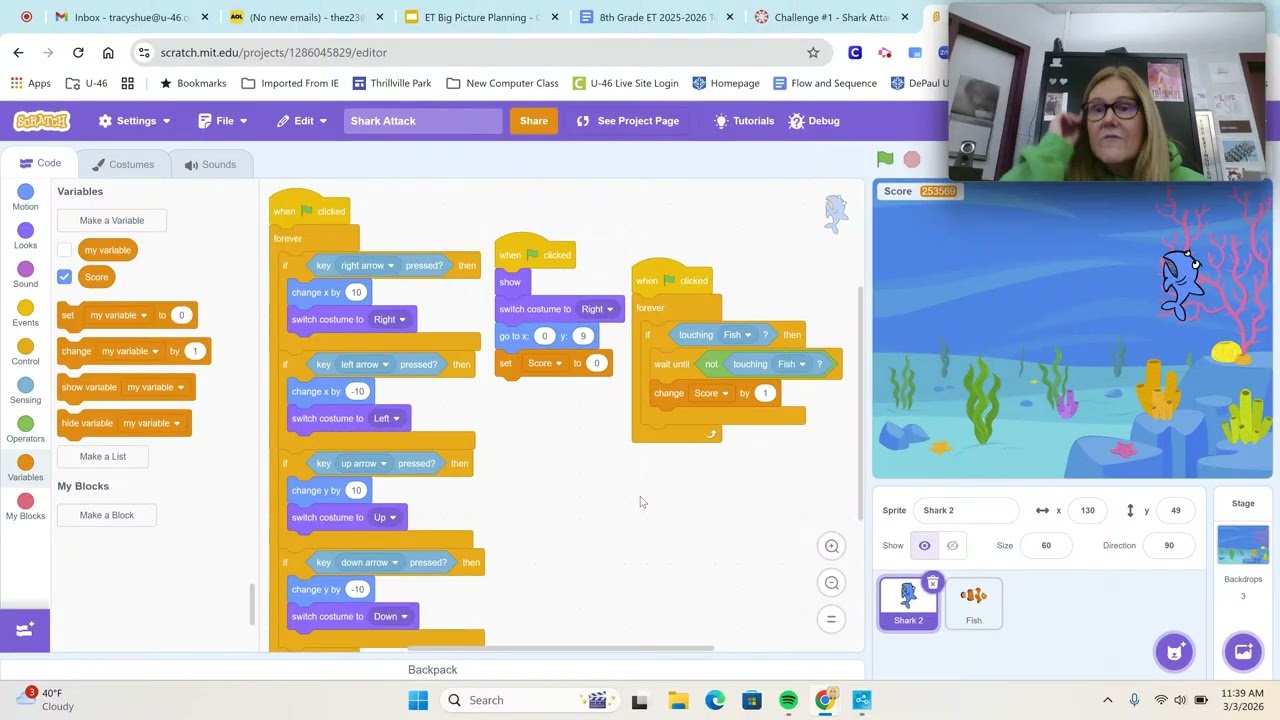
Task: Click Make a Variable
Action: [112, 220]
